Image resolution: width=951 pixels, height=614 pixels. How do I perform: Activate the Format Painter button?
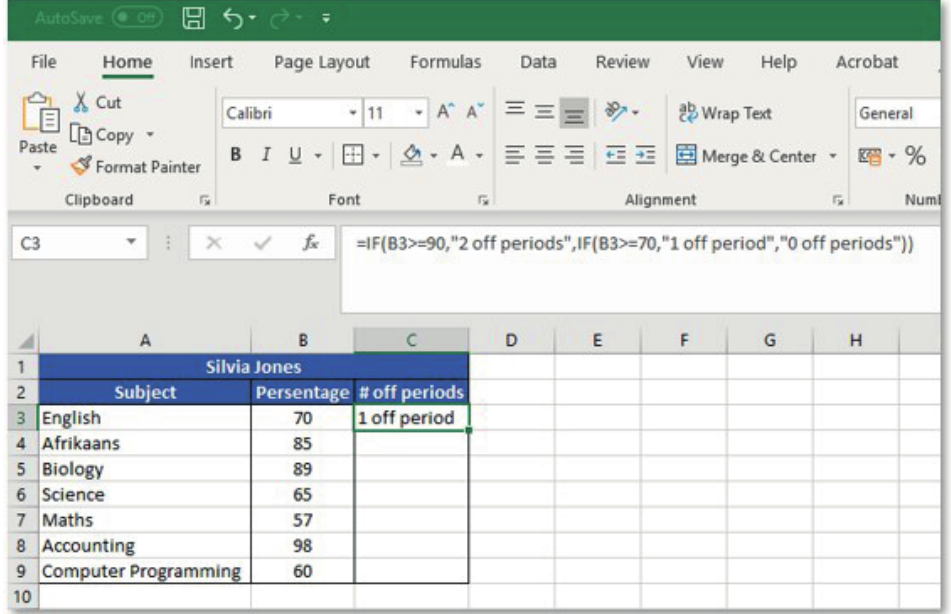coord(135,166)
